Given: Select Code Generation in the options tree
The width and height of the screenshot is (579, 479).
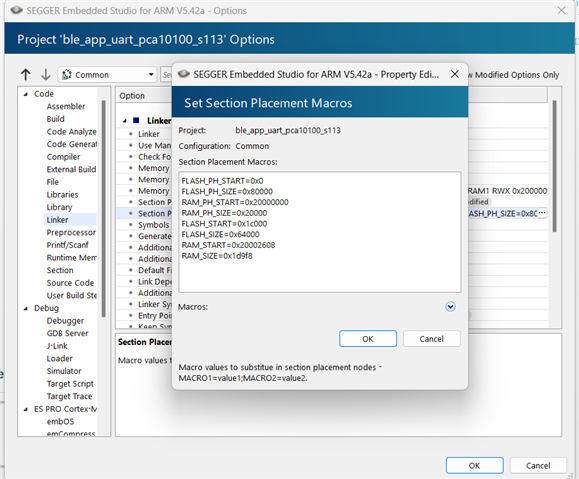Looking at the screenshot, I should [x=71, y=144].
